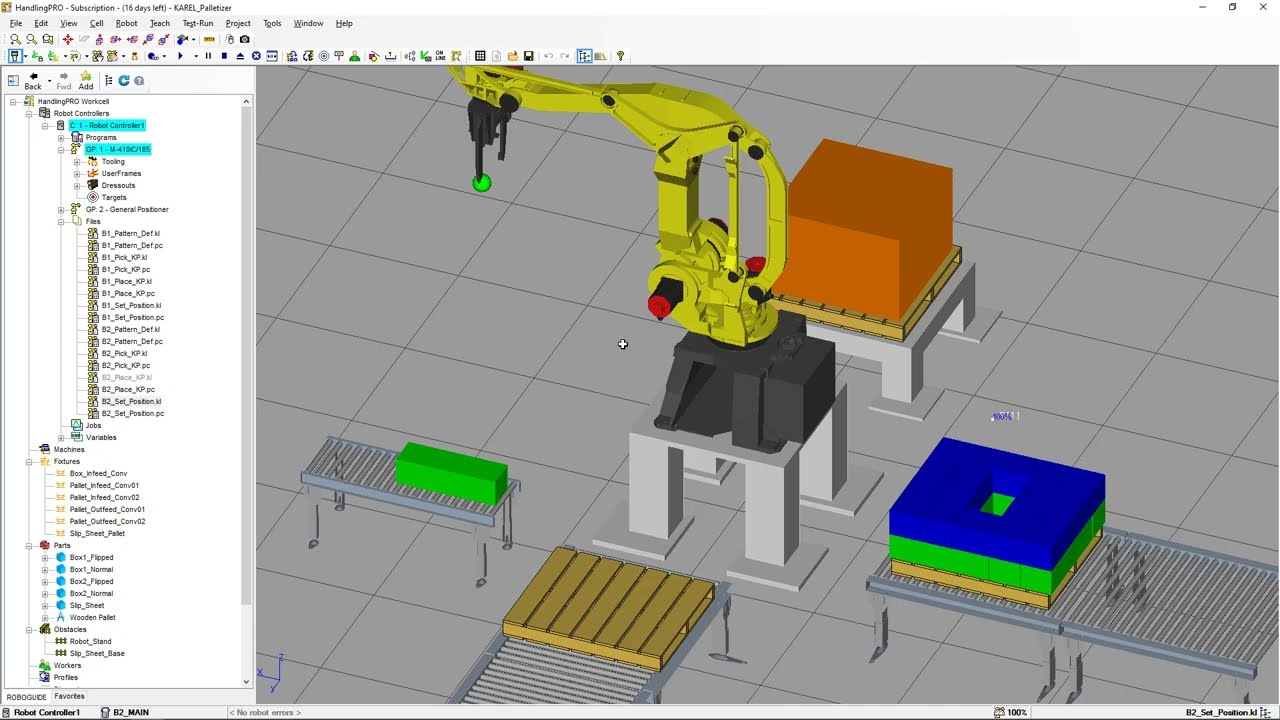This screenshot has height=720, width=1280.
Task: Click the navigator refresh icon
Action: pos(124,80)
